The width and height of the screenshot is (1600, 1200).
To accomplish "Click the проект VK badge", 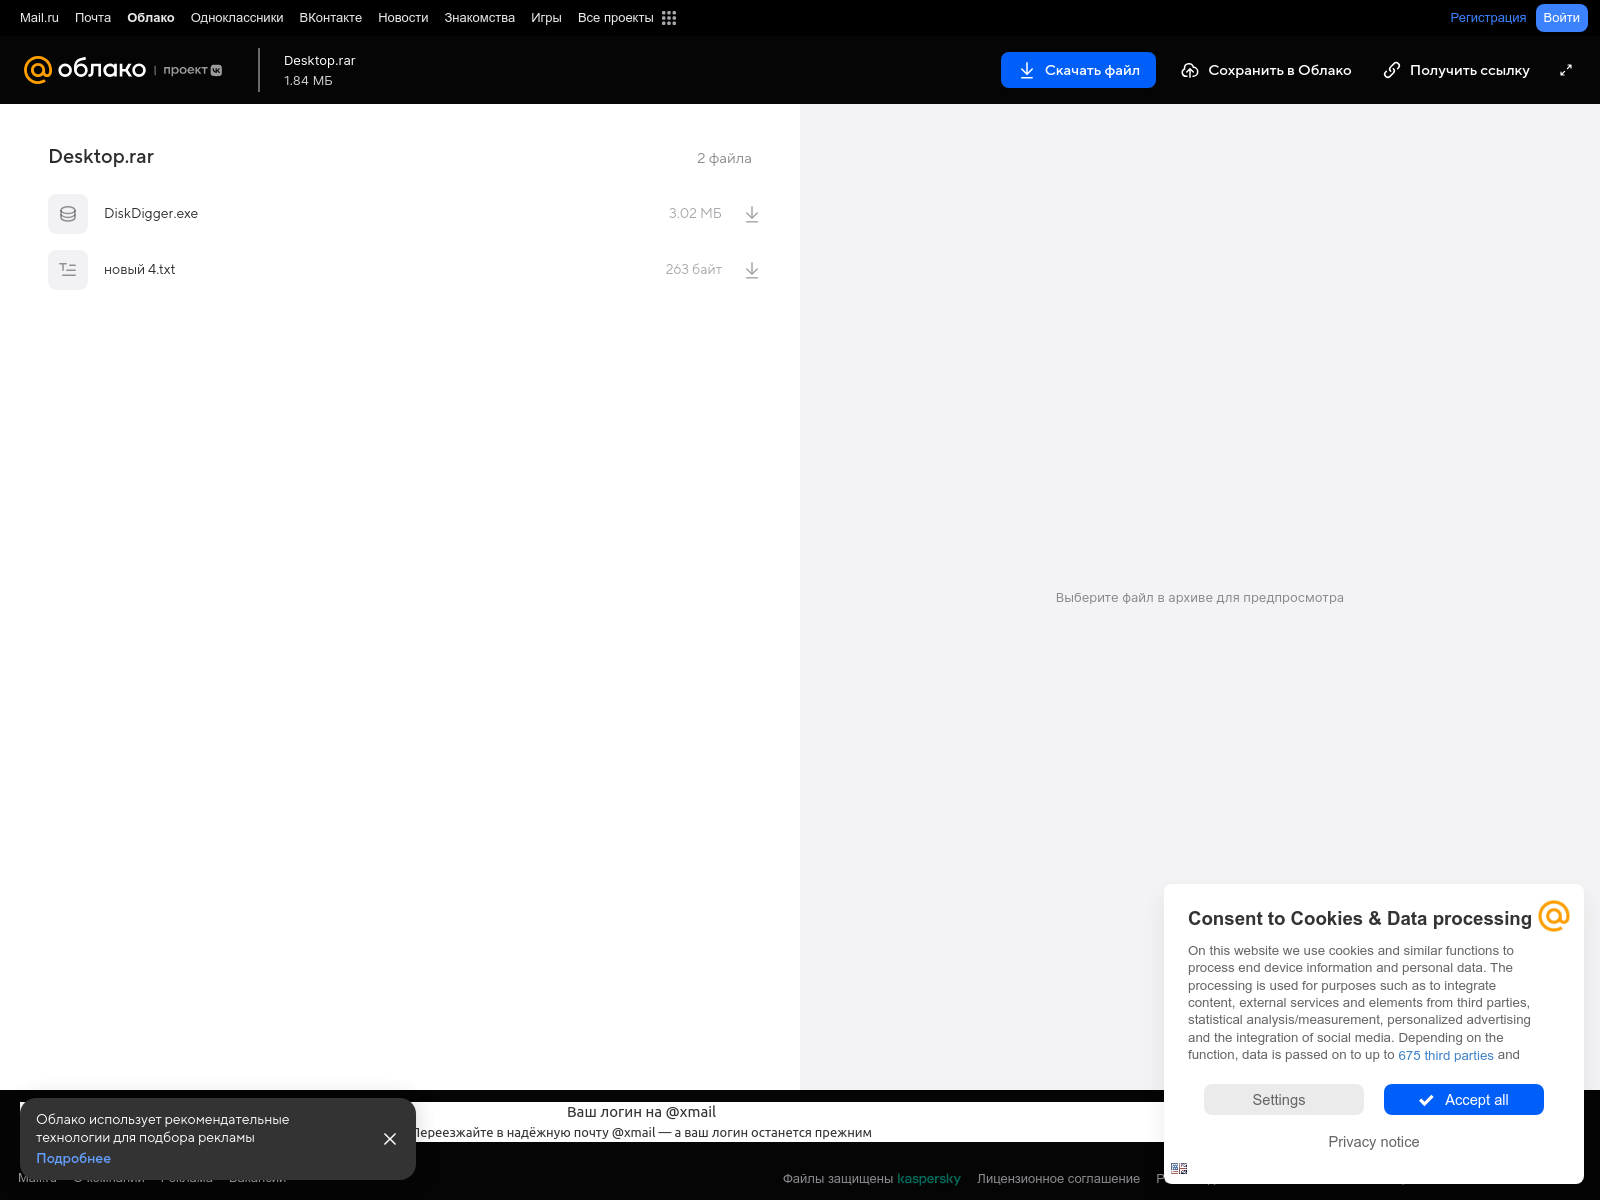I will pos(193,70).
